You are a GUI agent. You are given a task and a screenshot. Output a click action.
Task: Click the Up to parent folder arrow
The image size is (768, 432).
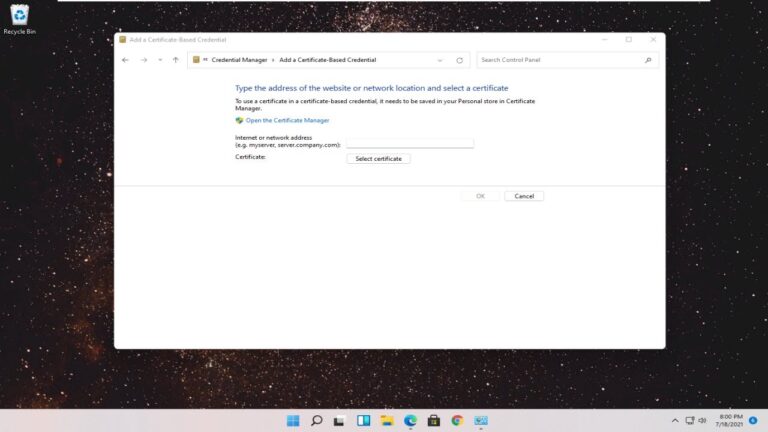[176, 60]
